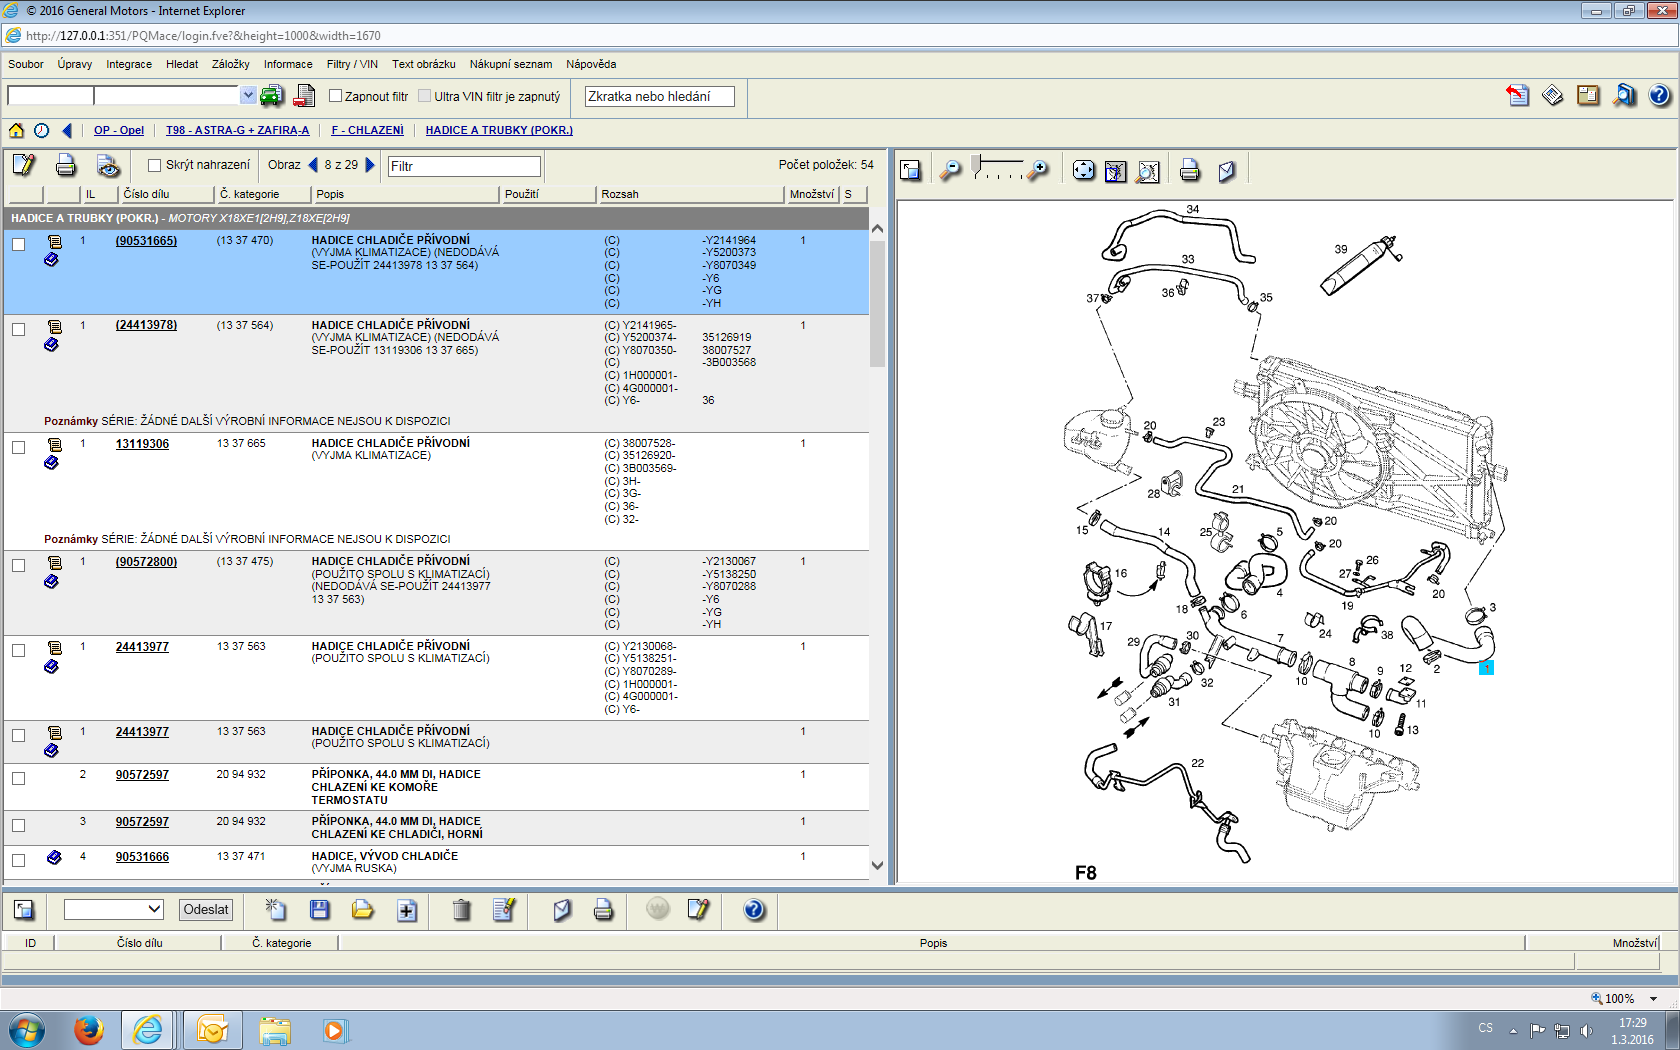Open the dropdown beside the Odeslat button
The image size is (1680, 1050).
tap(154, 909)
